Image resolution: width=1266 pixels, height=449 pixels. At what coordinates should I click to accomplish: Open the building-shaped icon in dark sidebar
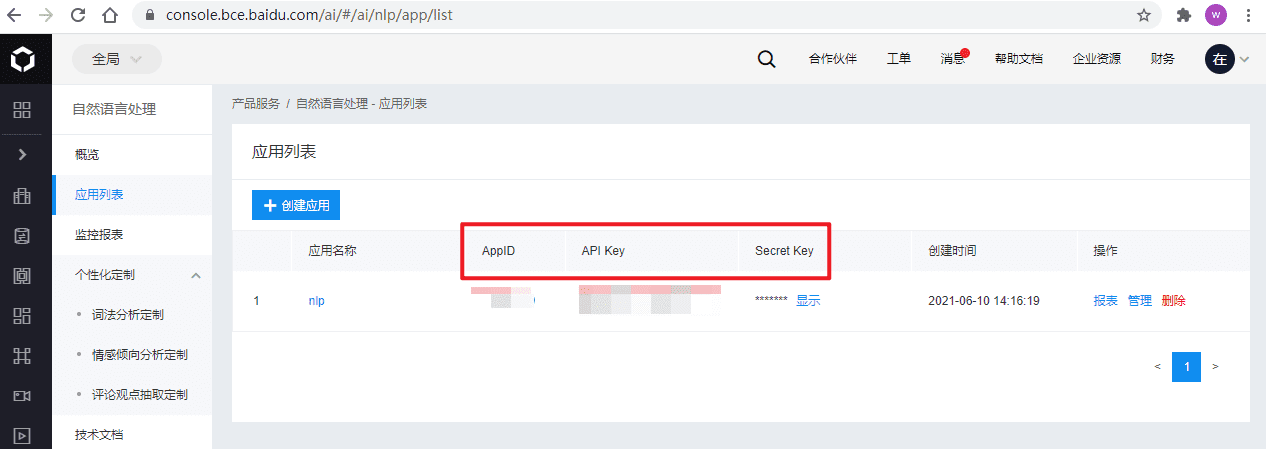point(22,196)
